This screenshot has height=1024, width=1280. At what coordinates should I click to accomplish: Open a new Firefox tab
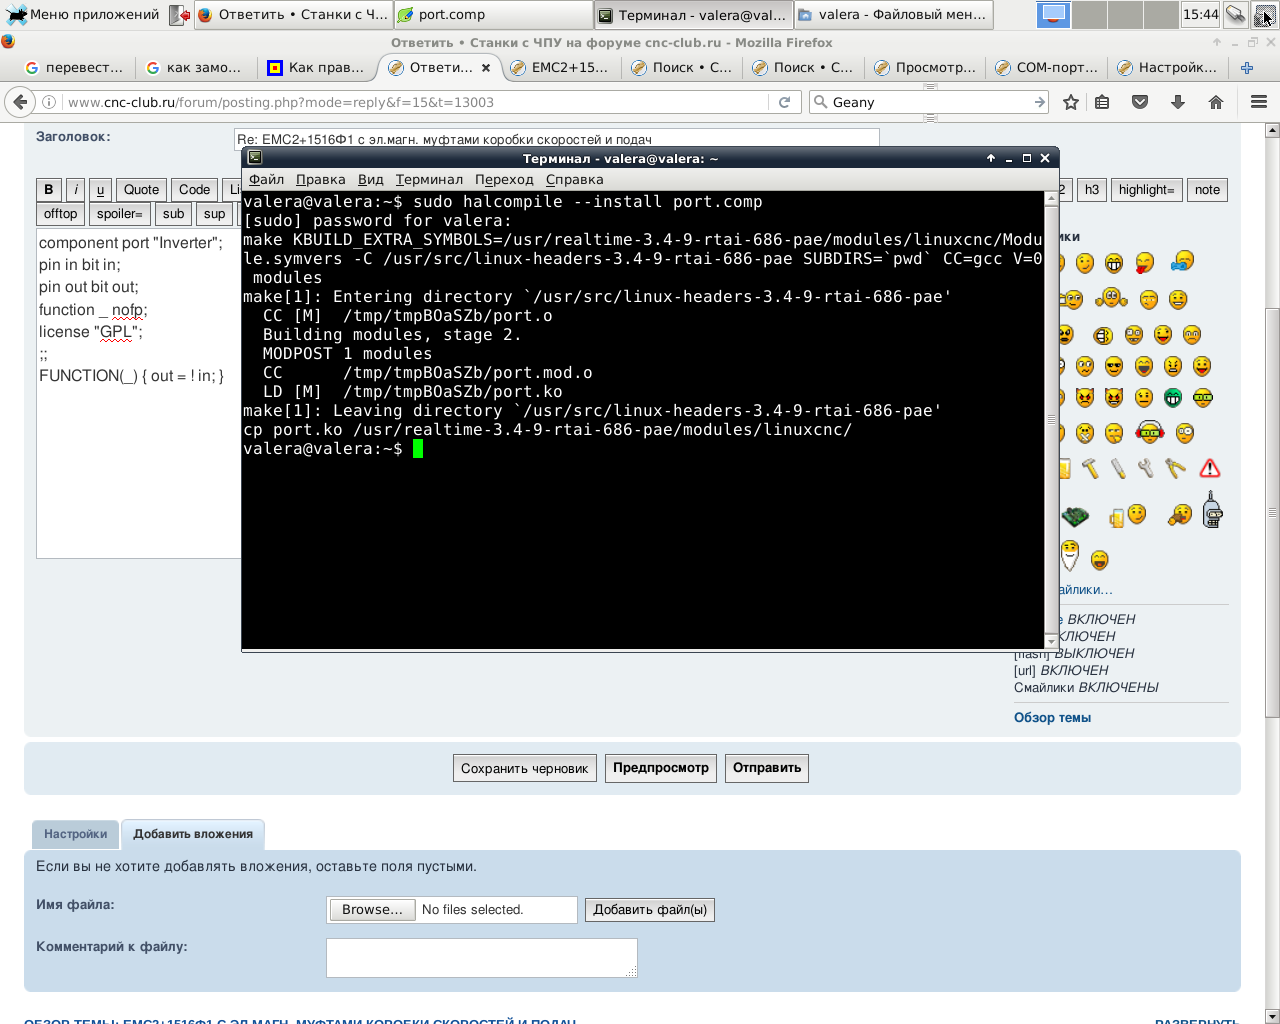pos(1247,68)
